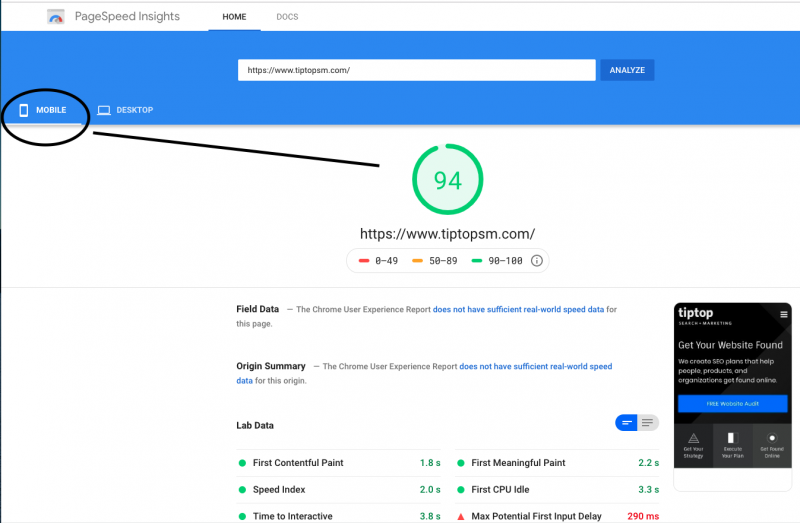Click FREE Website Audit button in preview
Viewport: 800px width, 523px height.
click(x=733, y=404)
